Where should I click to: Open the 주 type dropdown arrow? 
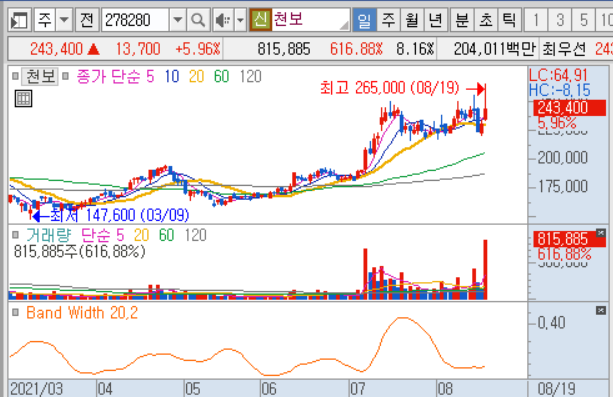(x=65, y=20)
